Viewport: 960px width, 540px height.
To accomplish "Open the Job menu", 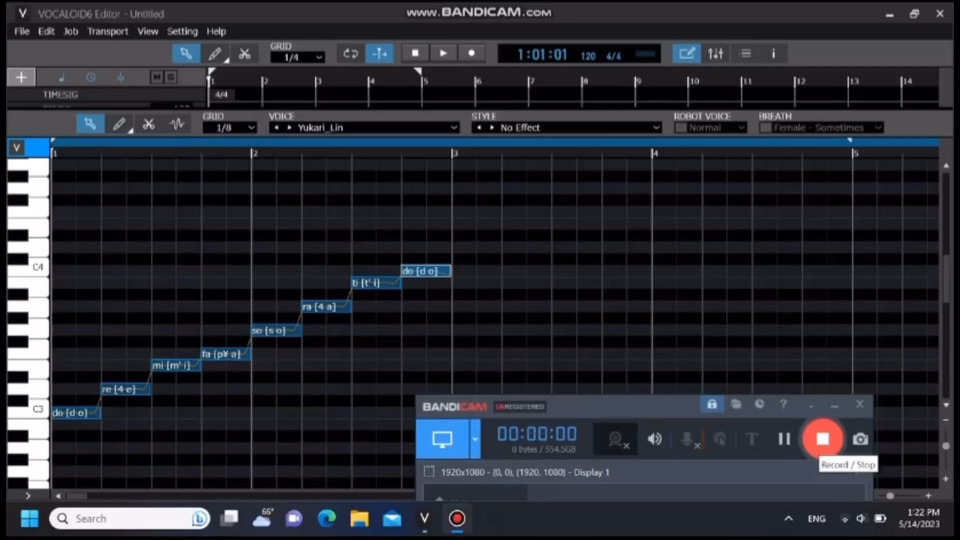I will point(71,31).
